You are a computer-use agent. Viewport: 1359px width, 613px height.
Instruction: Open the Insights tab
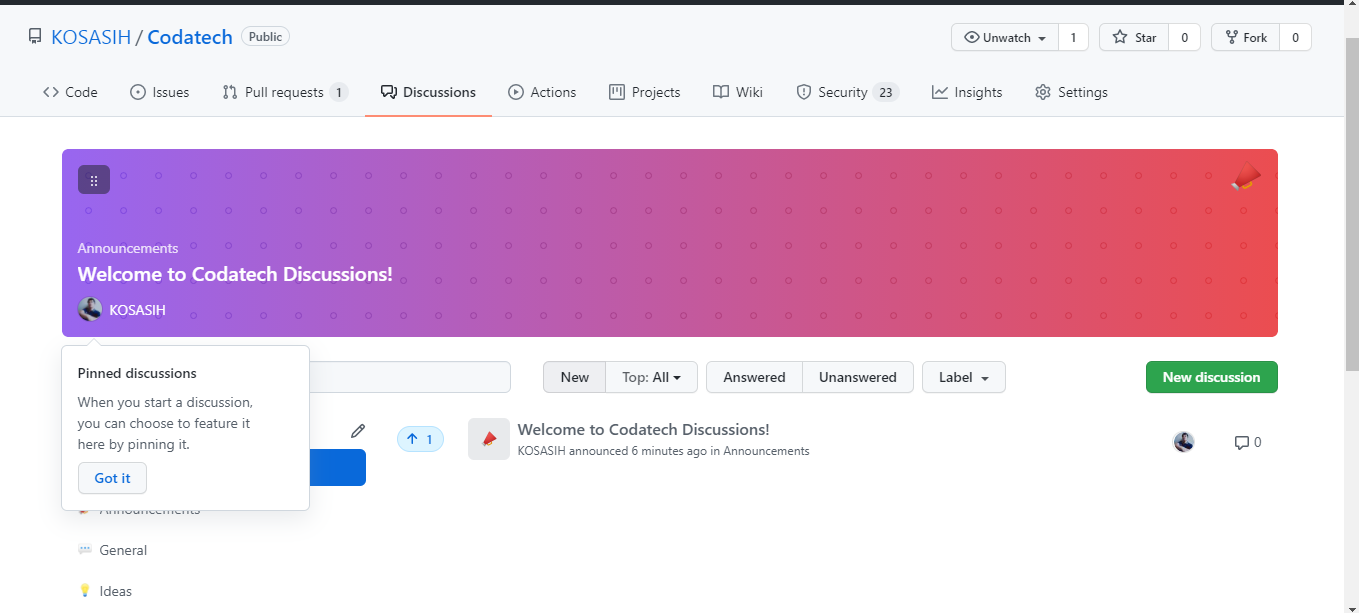[967, 92]
